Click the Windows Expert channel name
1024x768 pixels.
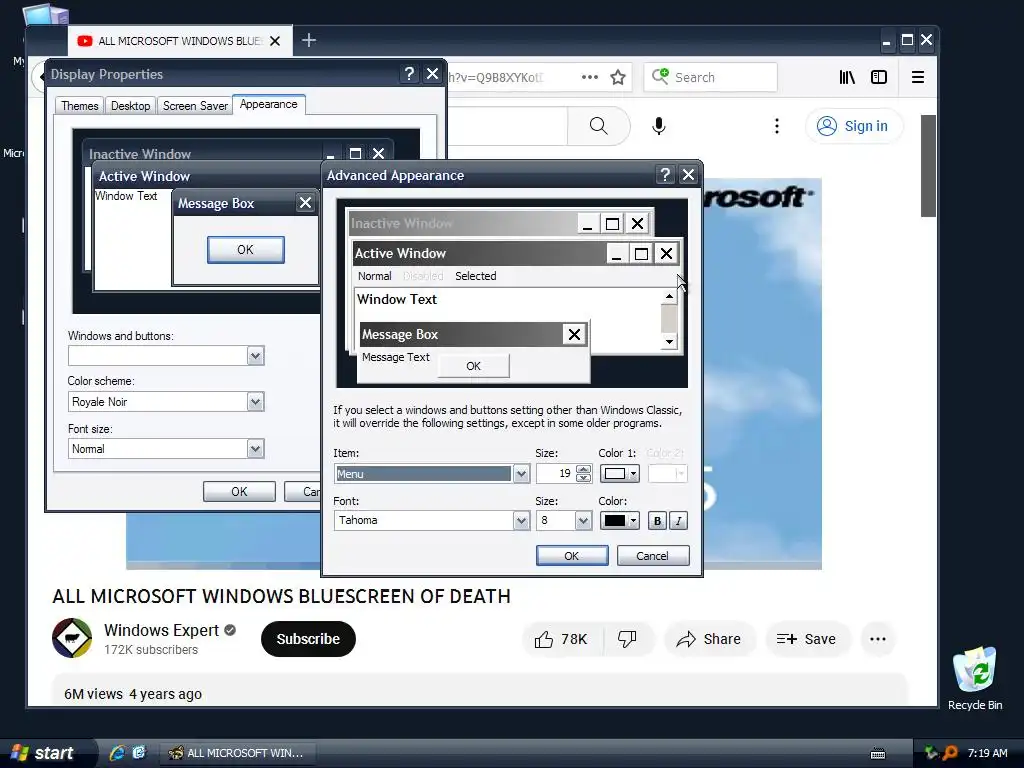[161, 630]
